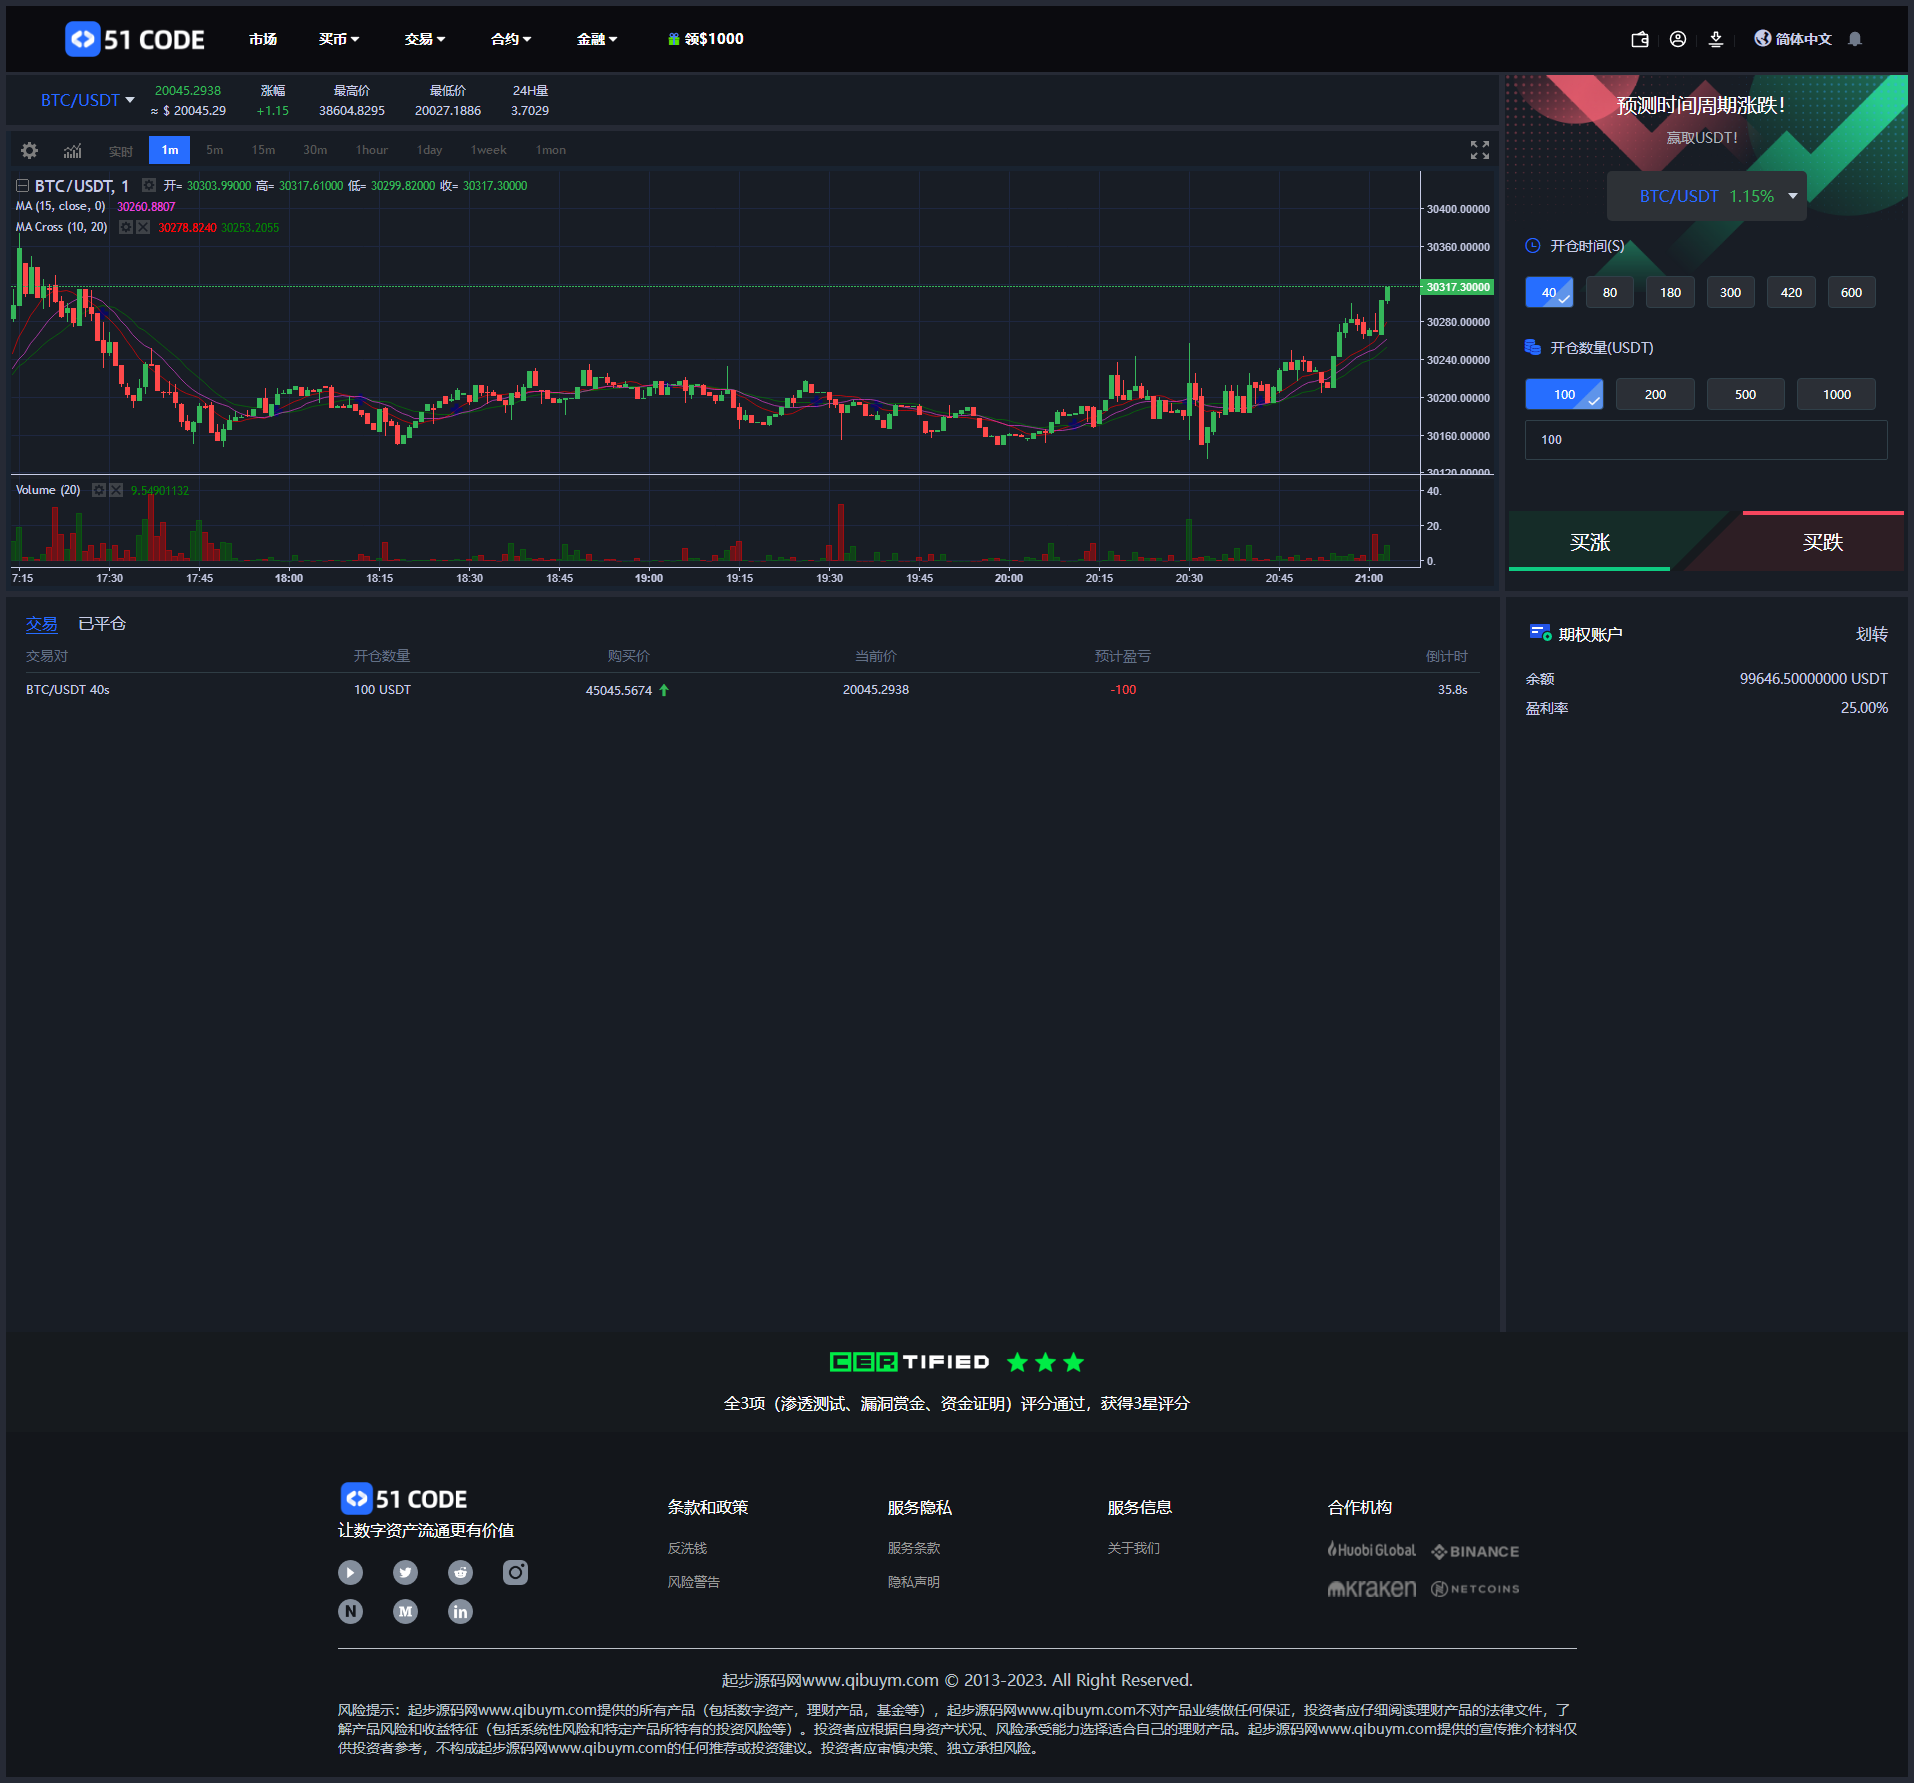Select 180 seconds open time option
Viewport: 1914px width, 1786px height.
(1670, 292)
